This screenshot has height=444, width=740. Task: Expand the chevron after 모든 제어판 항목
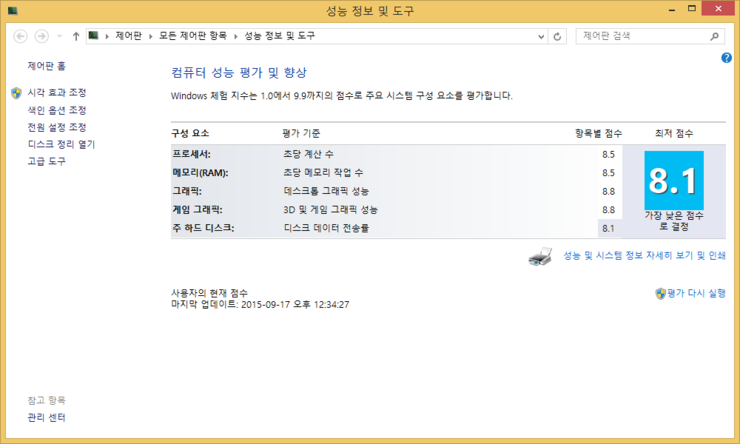point(235,36)
